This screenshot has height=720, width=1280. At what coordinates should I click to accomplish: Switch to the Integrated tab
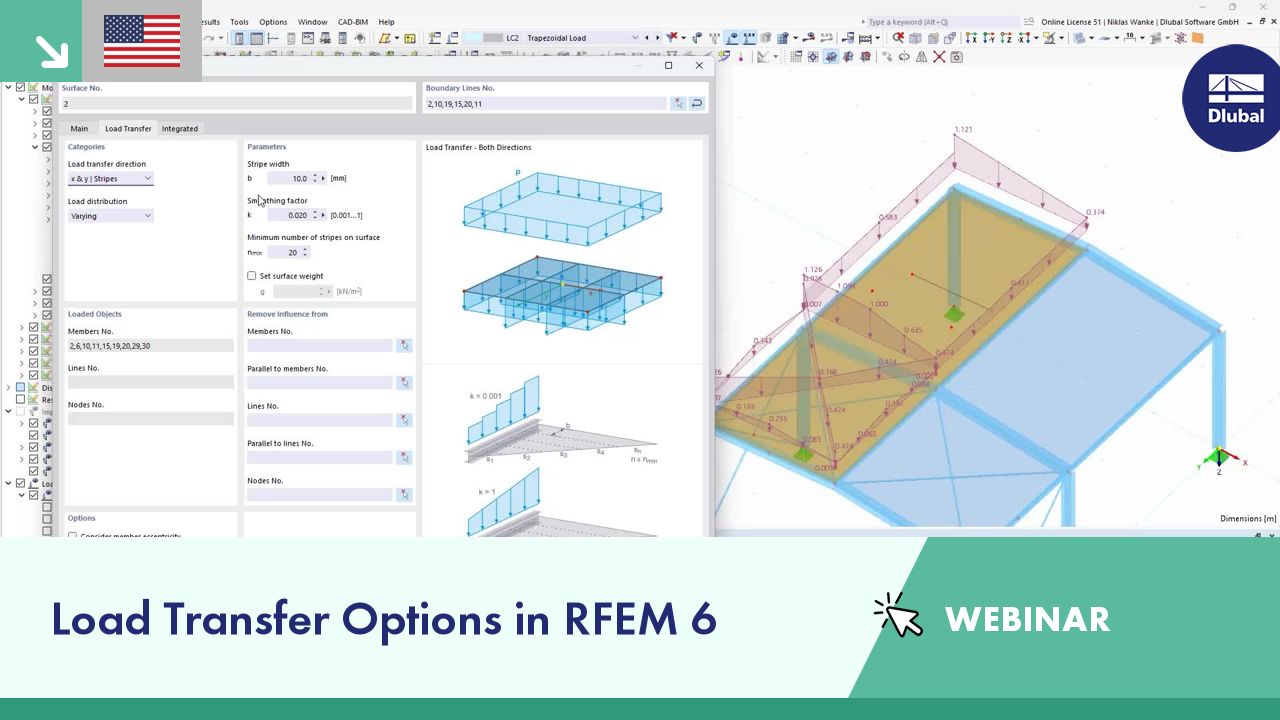click(180, 128)
